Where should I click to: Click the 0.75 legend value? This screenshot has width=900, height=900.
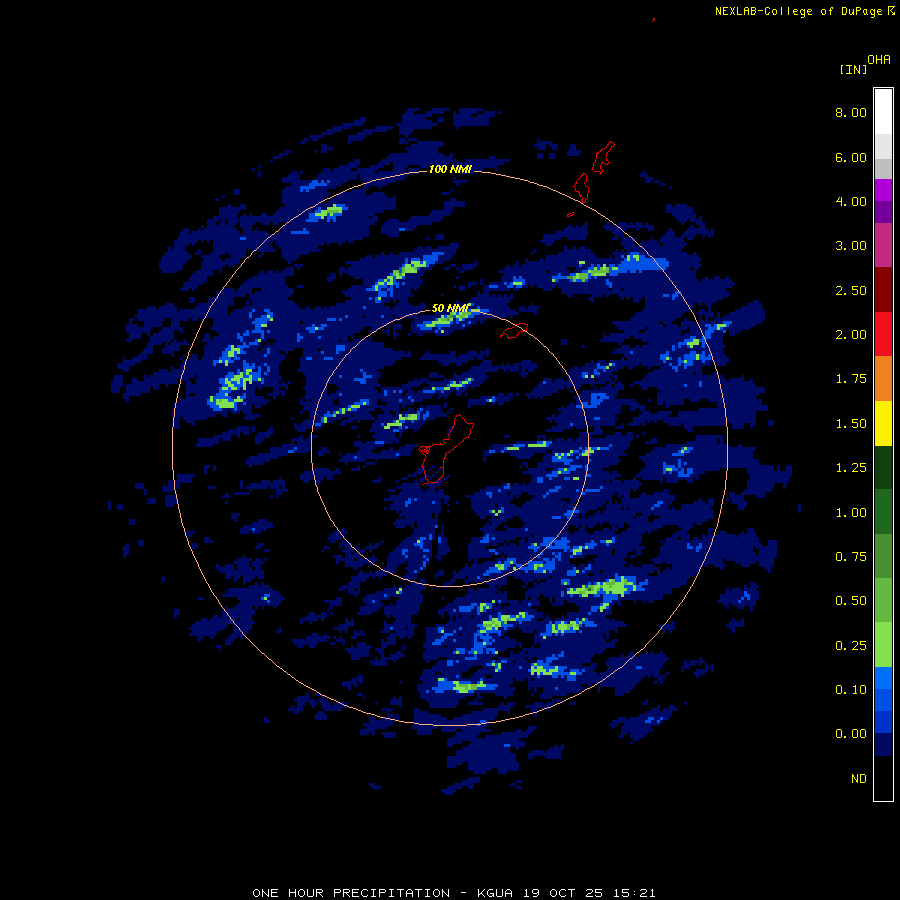pos(851,557)
